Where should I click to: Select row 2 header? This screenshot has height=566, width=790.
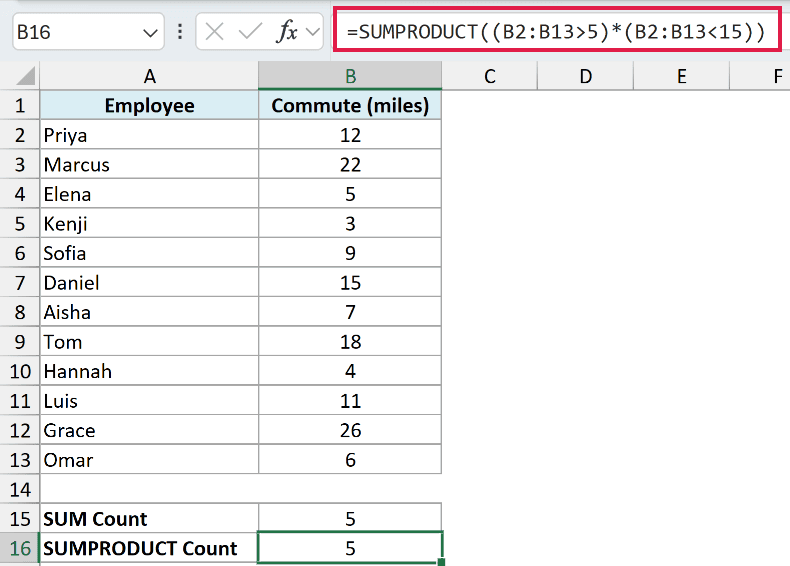pyautogui.click(x=20, y=135)
